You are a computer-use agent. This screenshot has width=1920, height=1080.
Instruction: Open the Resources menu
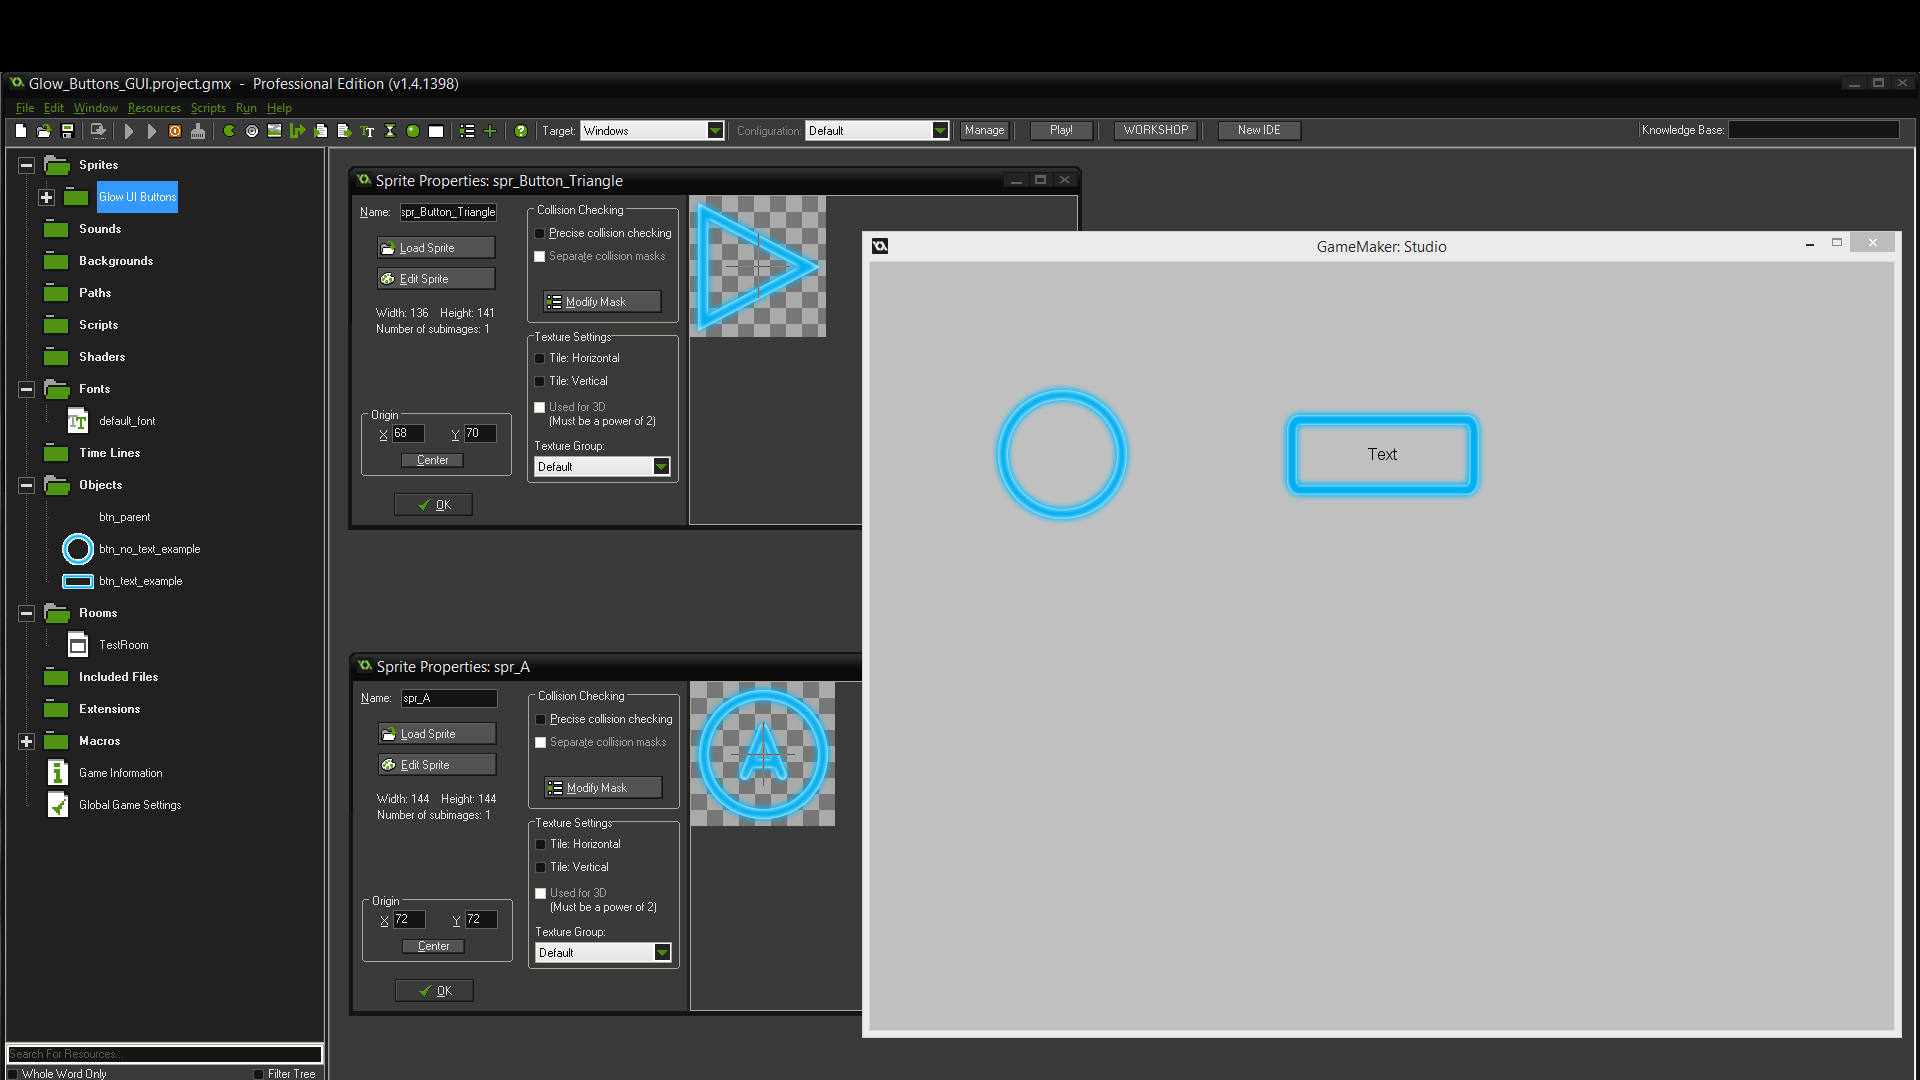coord(154,108)
